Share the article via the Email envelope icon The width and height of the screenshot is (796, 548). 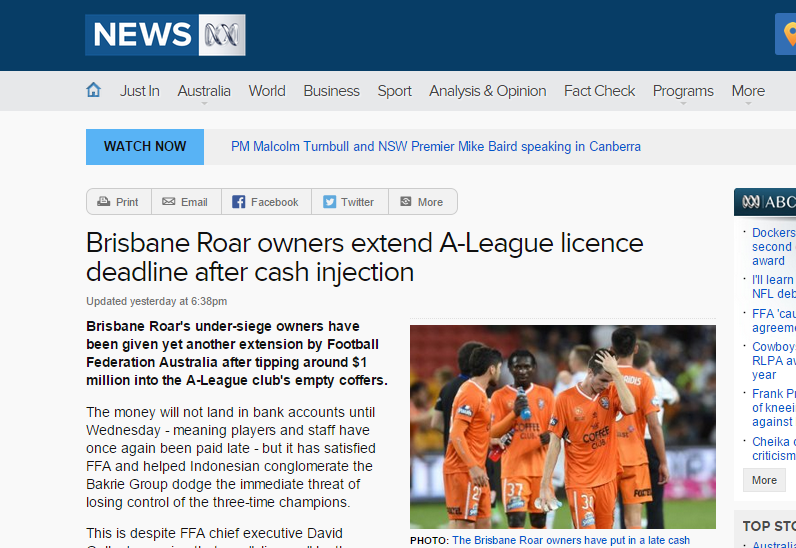[x=169, y=202]
